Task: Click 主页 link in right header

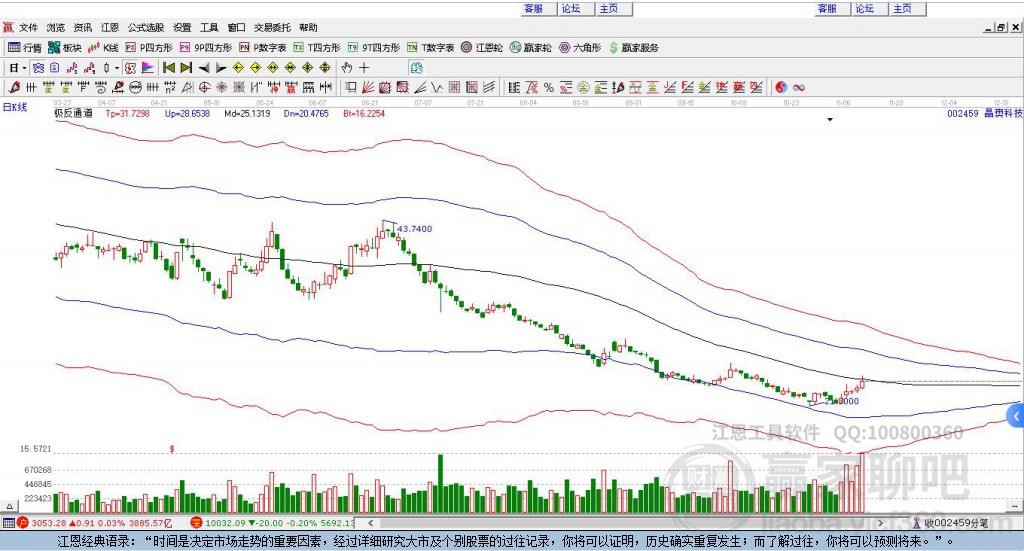Action: coord(903,8)
